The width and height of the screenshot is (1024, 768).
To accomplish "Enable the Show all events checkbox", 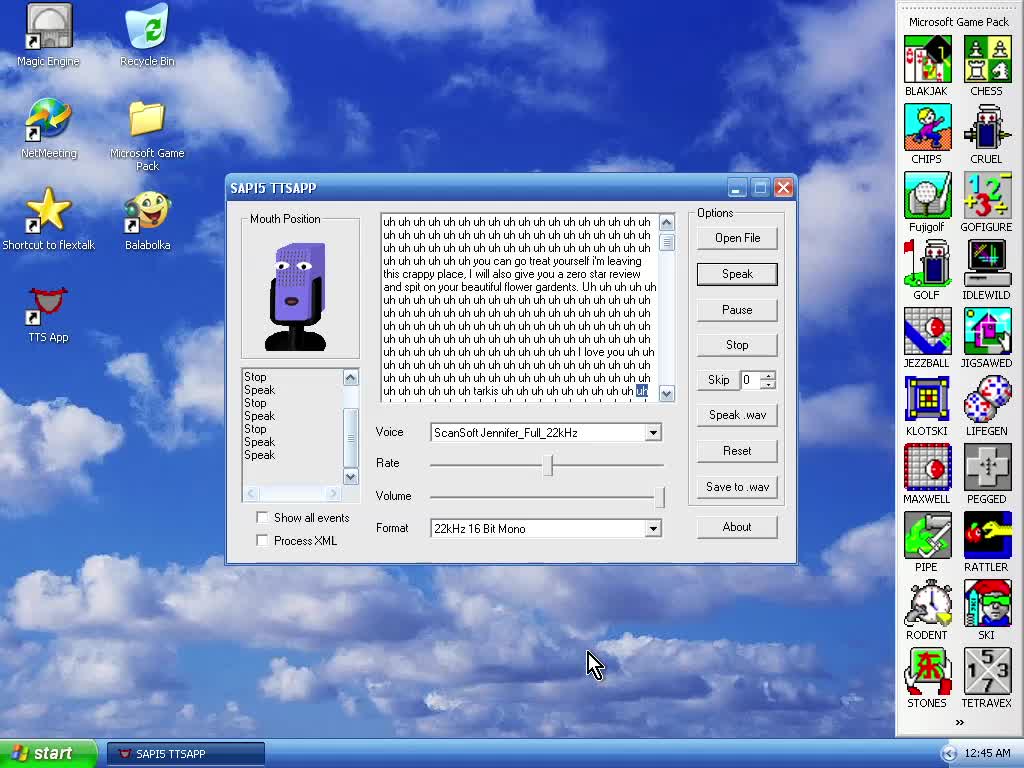I will (x=263, y=518).
